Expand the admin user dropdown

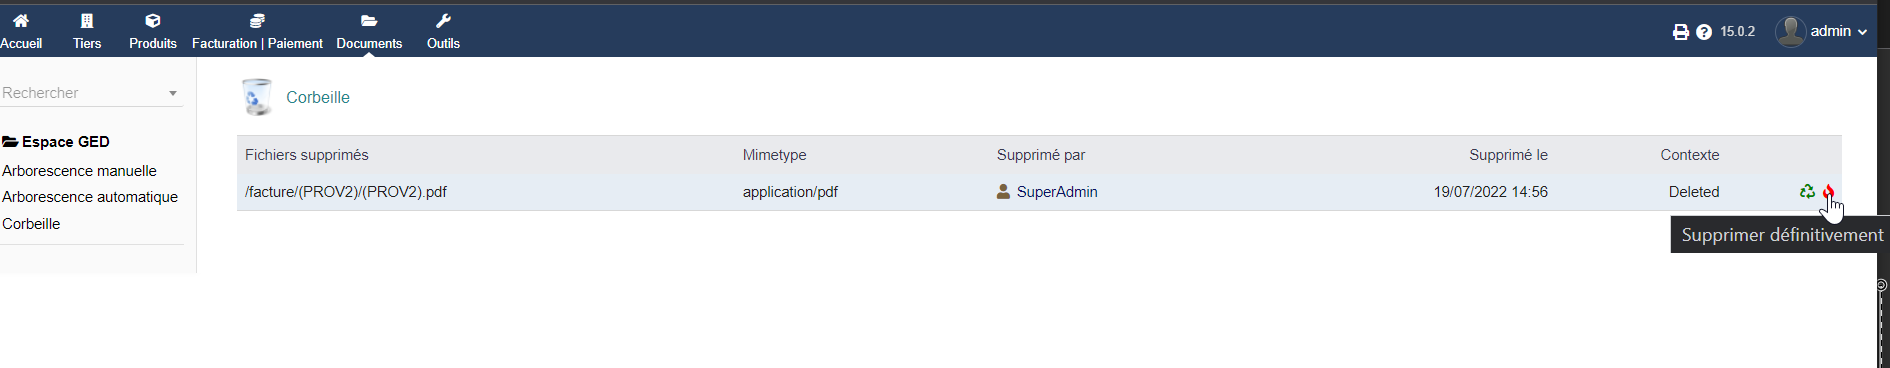1821,31
